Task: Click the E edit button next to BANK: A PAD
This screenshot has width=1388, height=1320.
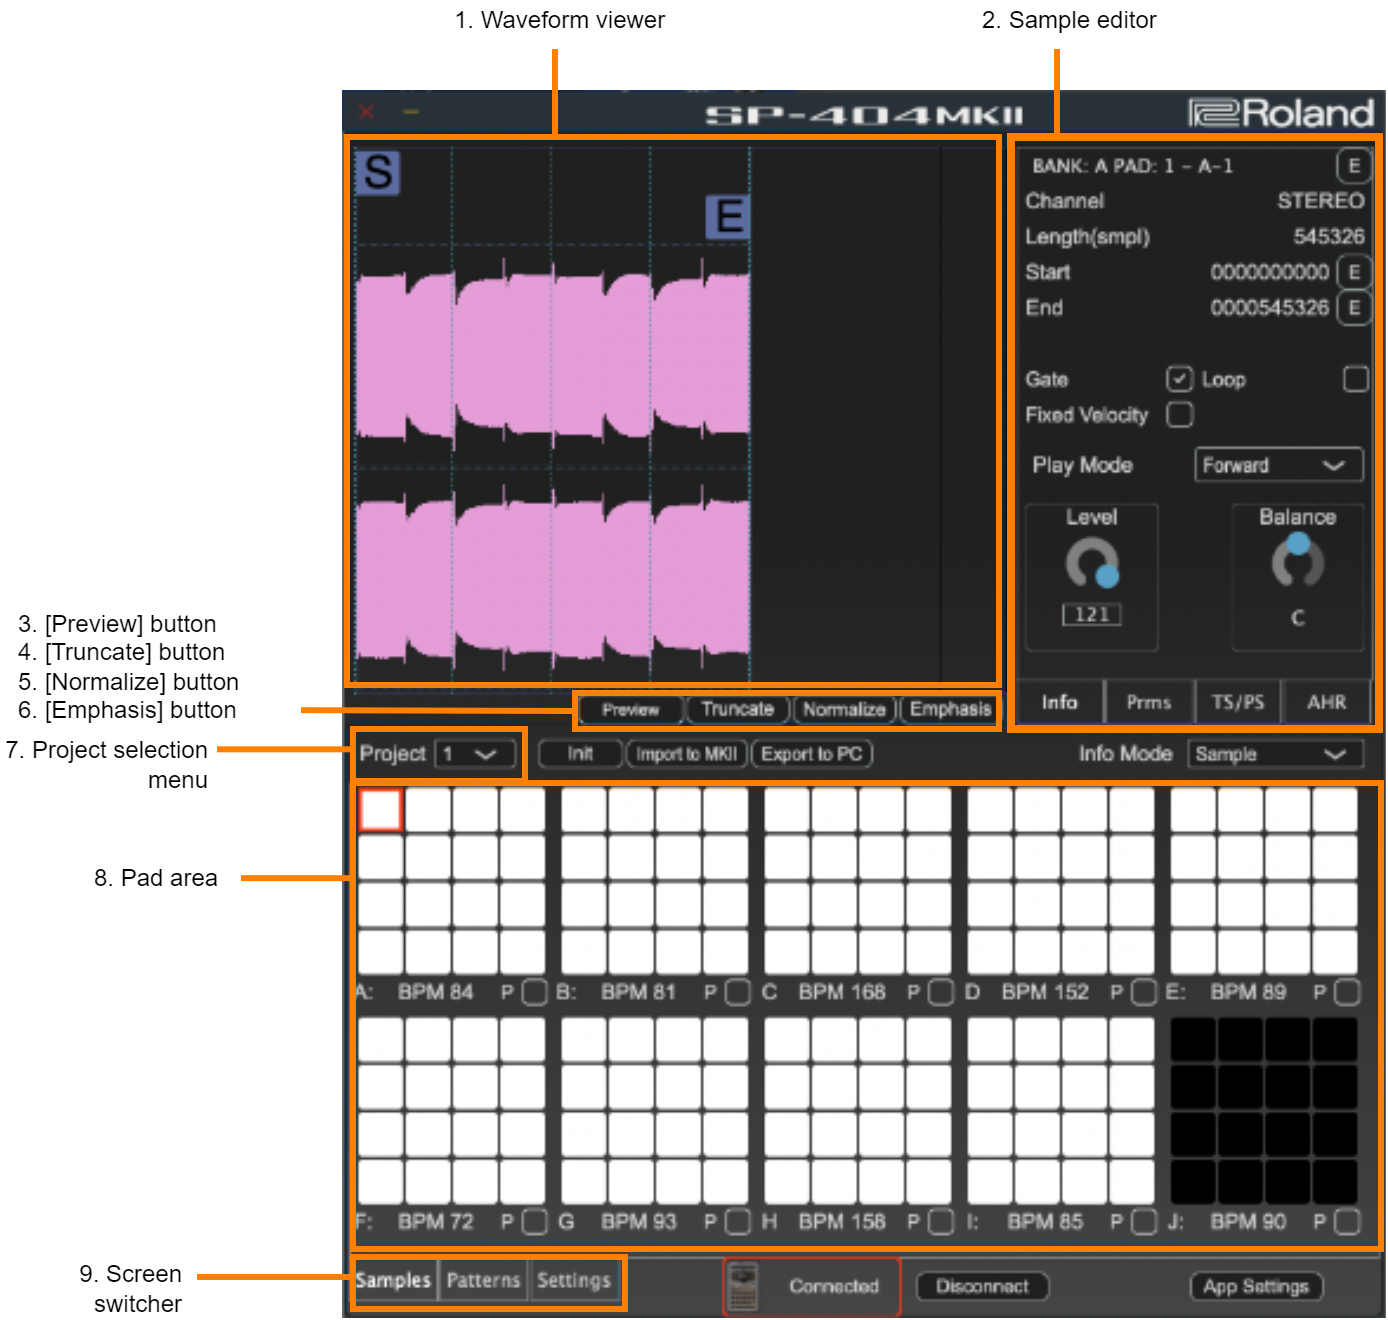Action: tap(1353, 166)
